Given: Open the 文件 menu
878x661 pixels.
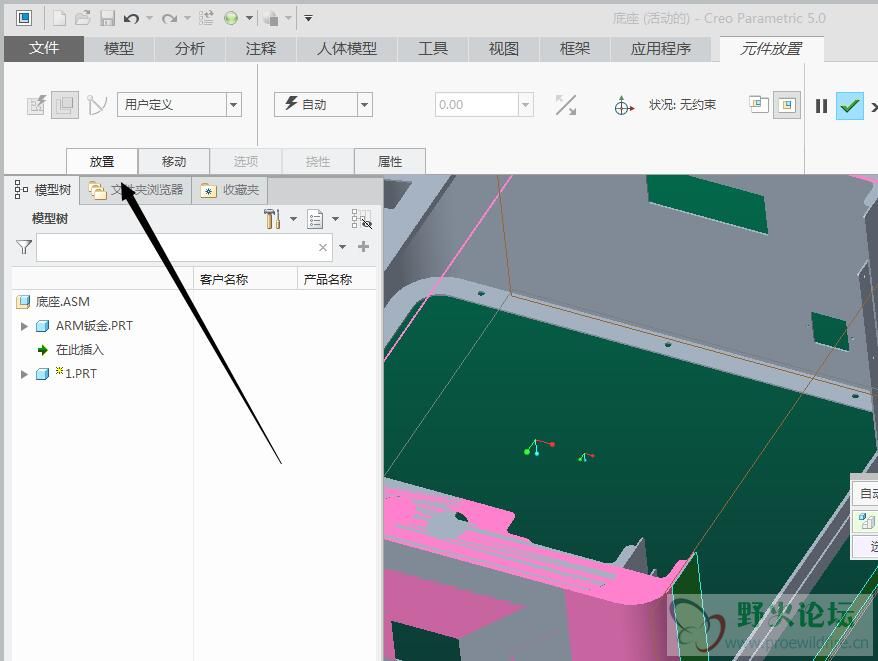Looking at the screenshot, I should (44, 49).
